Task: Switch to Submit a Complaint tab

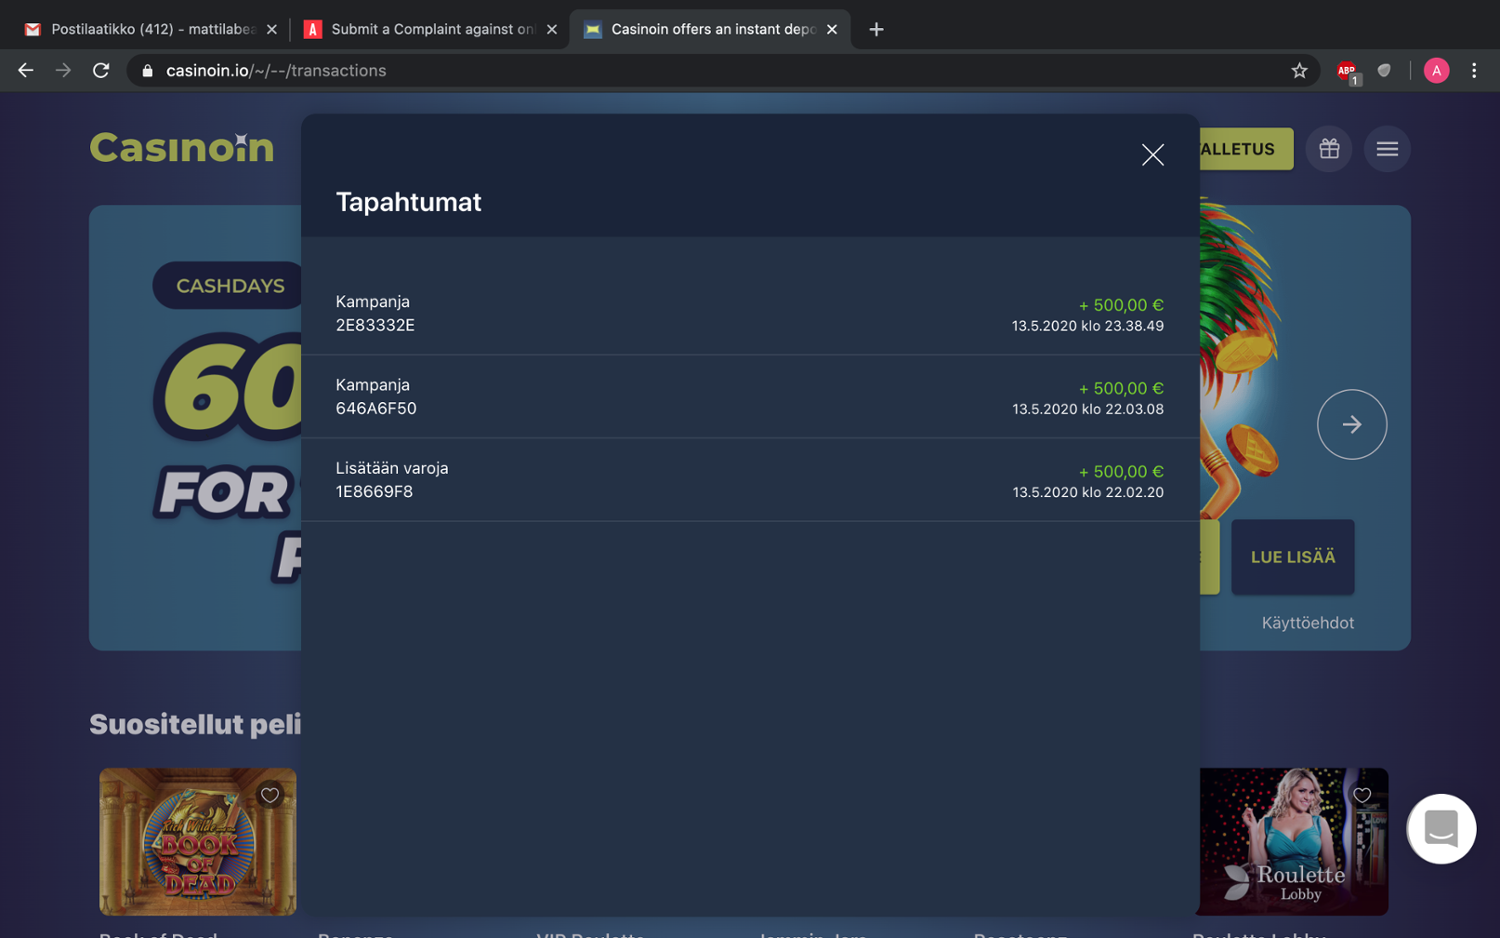Action: (x=430, y=29)
